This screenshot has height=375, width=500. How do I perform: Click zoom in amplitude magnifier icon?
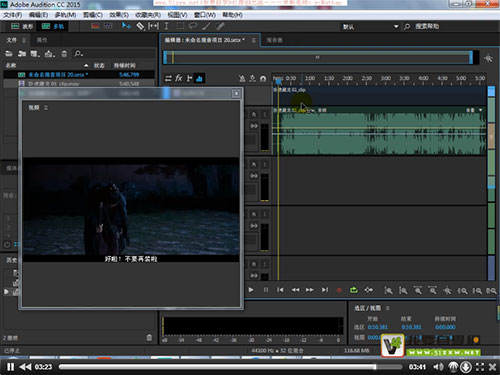coord(388,290)
